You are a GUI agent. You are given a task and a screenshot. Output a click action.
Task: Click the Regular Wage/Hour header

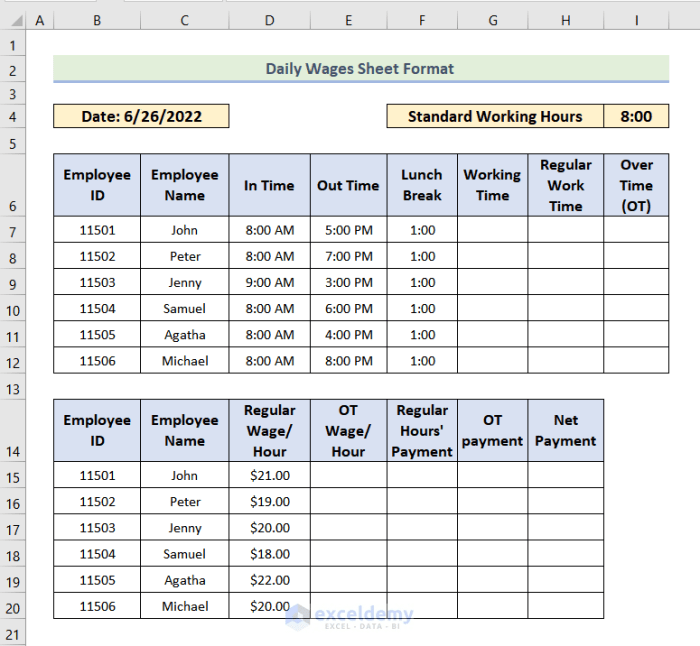269,431
